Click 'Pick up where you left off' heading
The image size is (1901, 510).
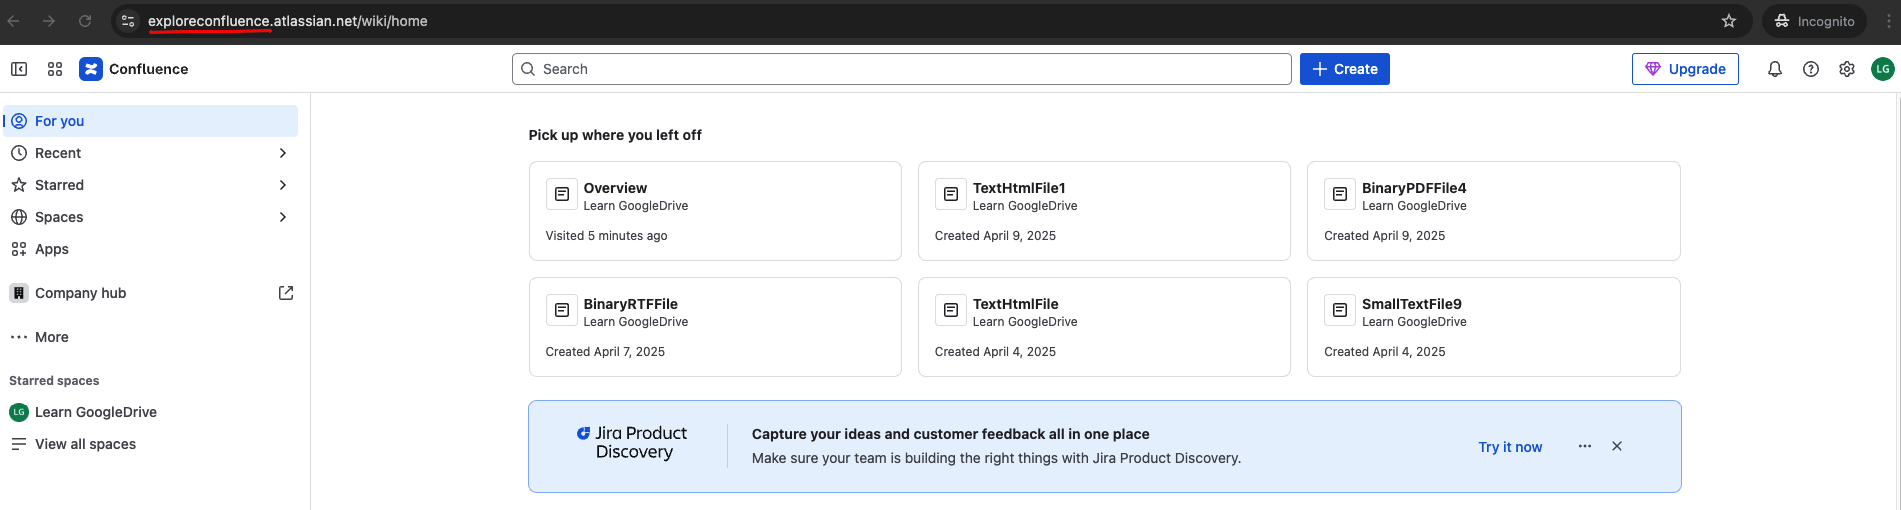(x=615, y=135)
